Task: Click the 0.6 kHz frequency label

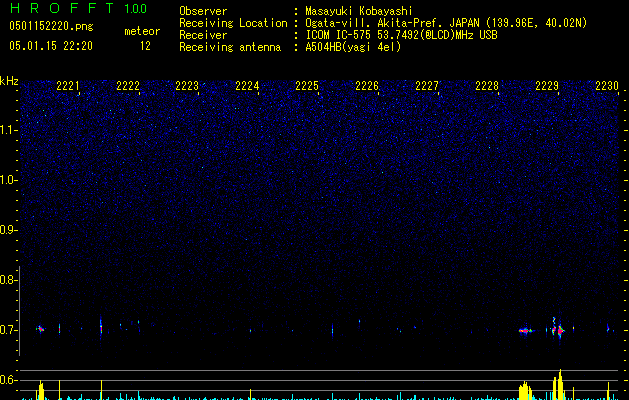Action: [x=8, y=380]
